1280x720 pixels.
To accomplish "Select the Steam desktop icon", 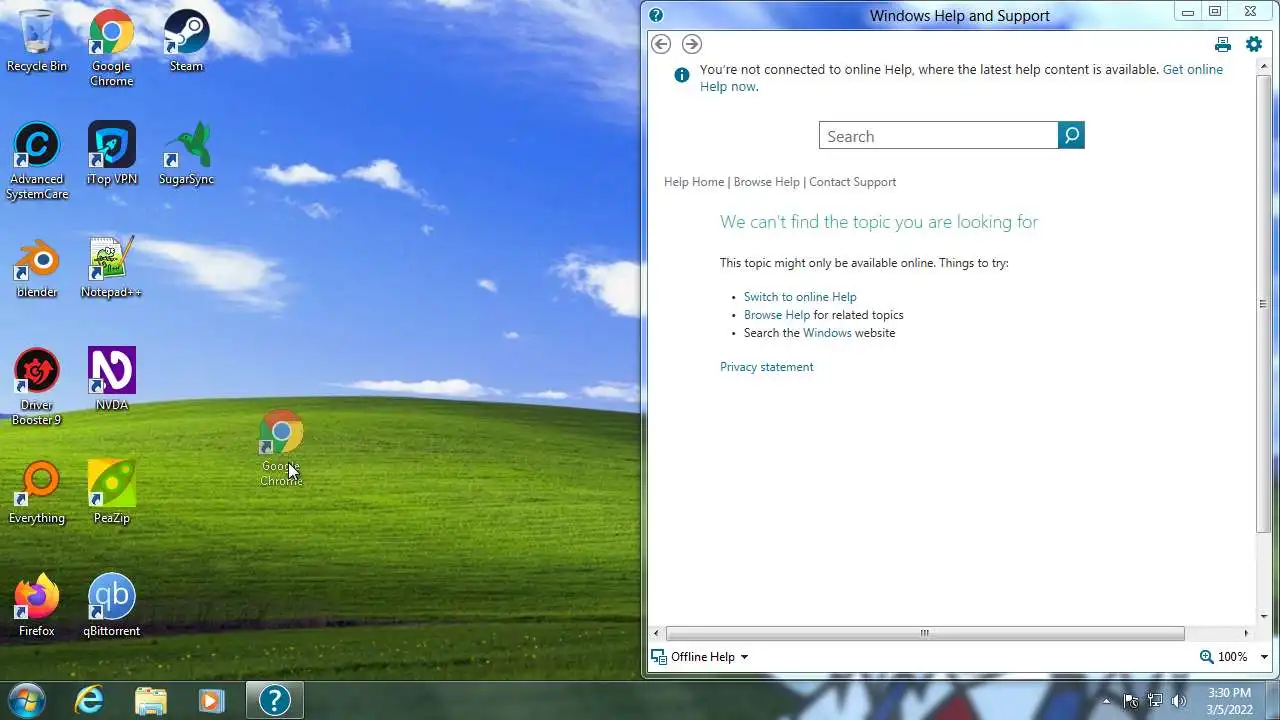I will click(186, 41).
